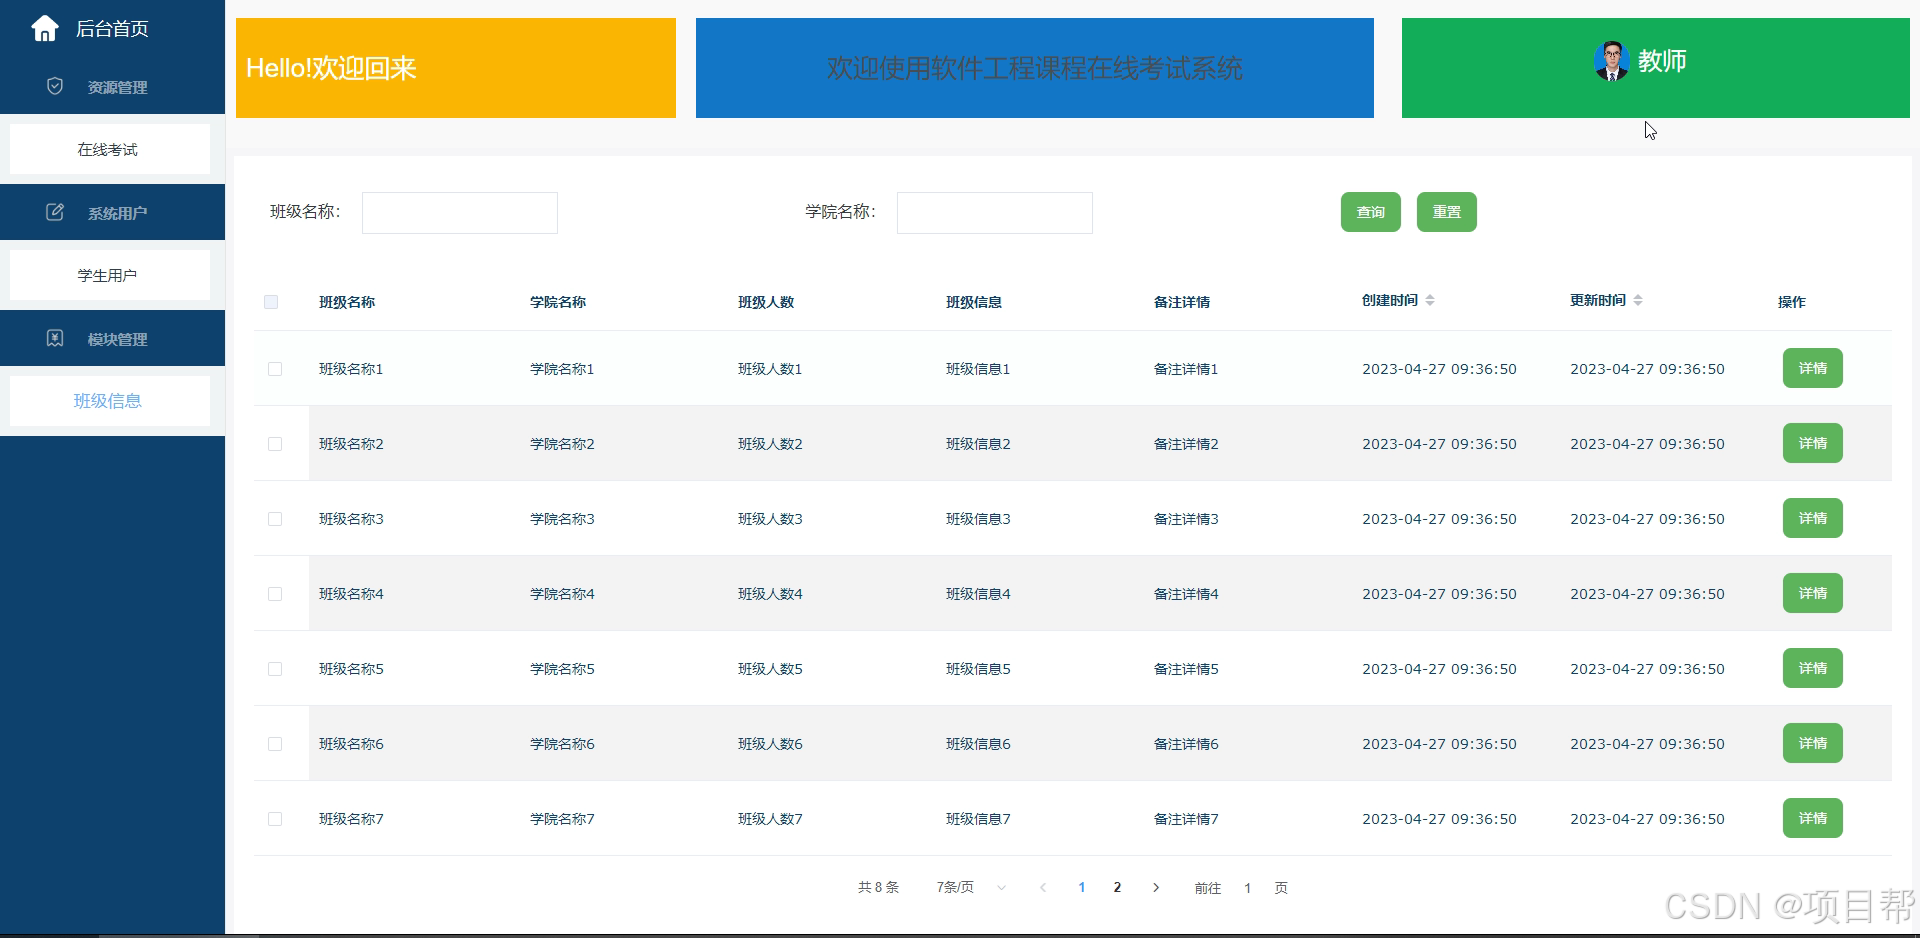
Task: Click the teacher avatar image
Action: 1611,61
